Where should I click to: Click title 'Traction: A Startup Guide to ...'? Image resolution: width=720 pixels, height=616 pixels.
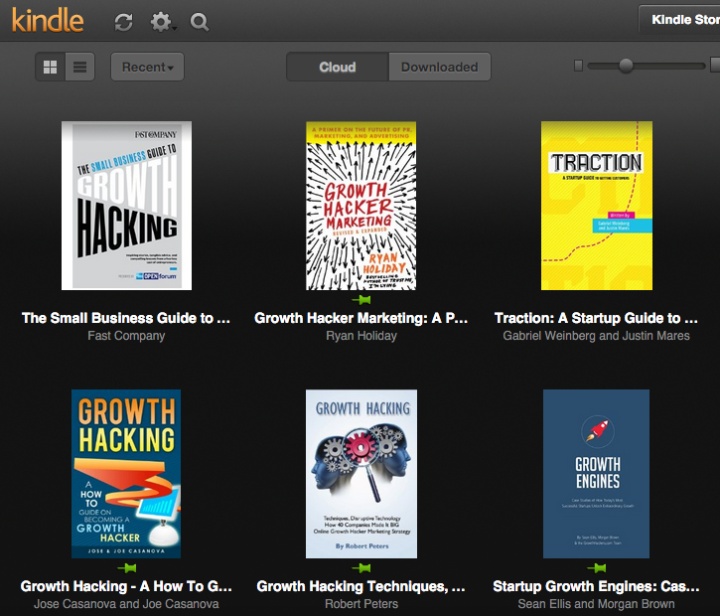596,318
